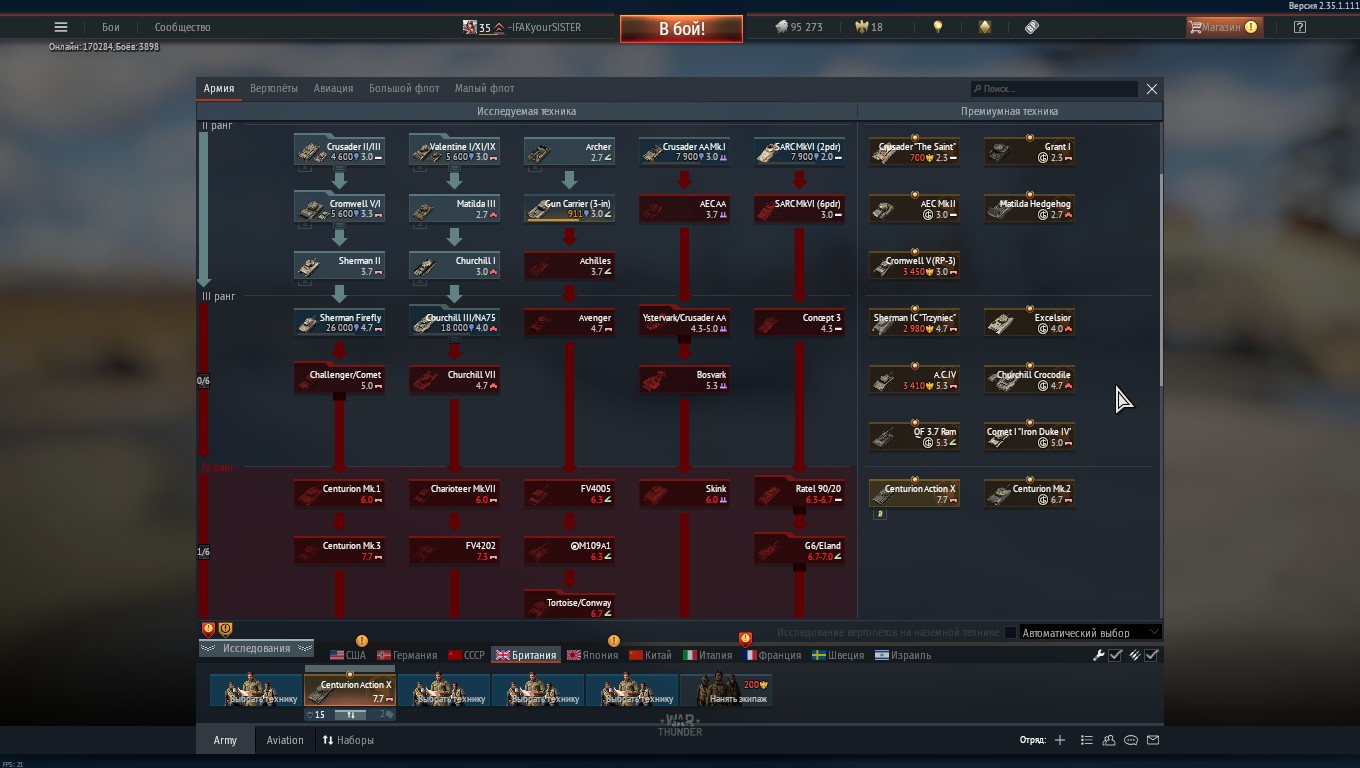Select the Valentine I/XI/IX group
This screenshot has width=1360, height=768.
pos(455,152)
